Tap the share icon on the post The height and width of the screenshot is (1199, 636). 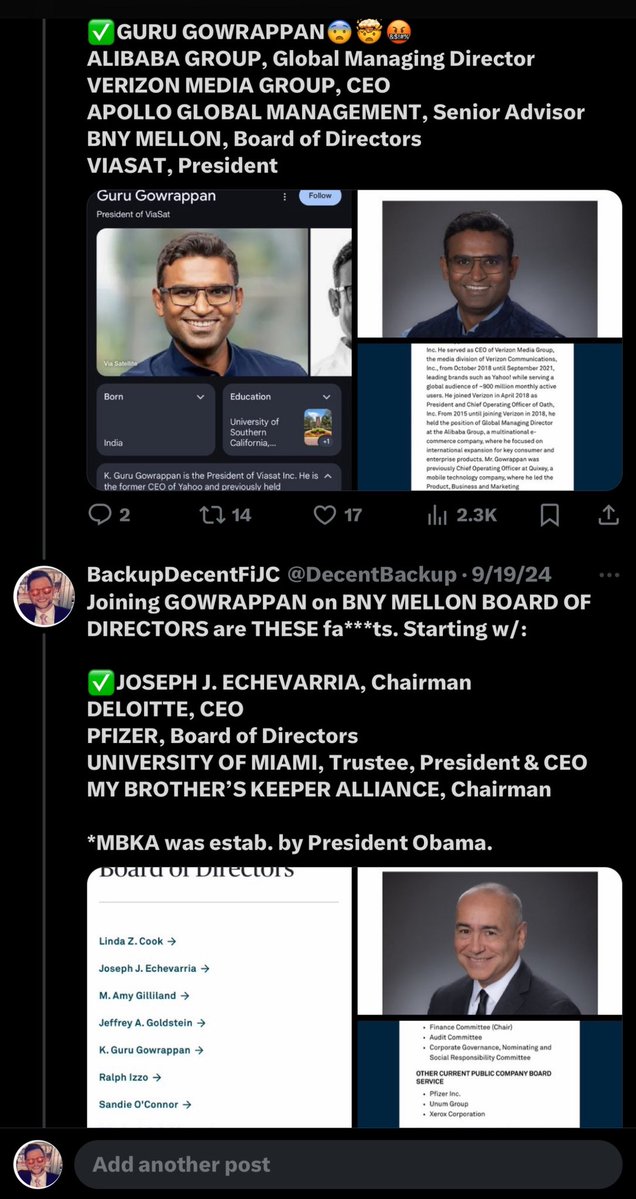[x=608, y=515]
